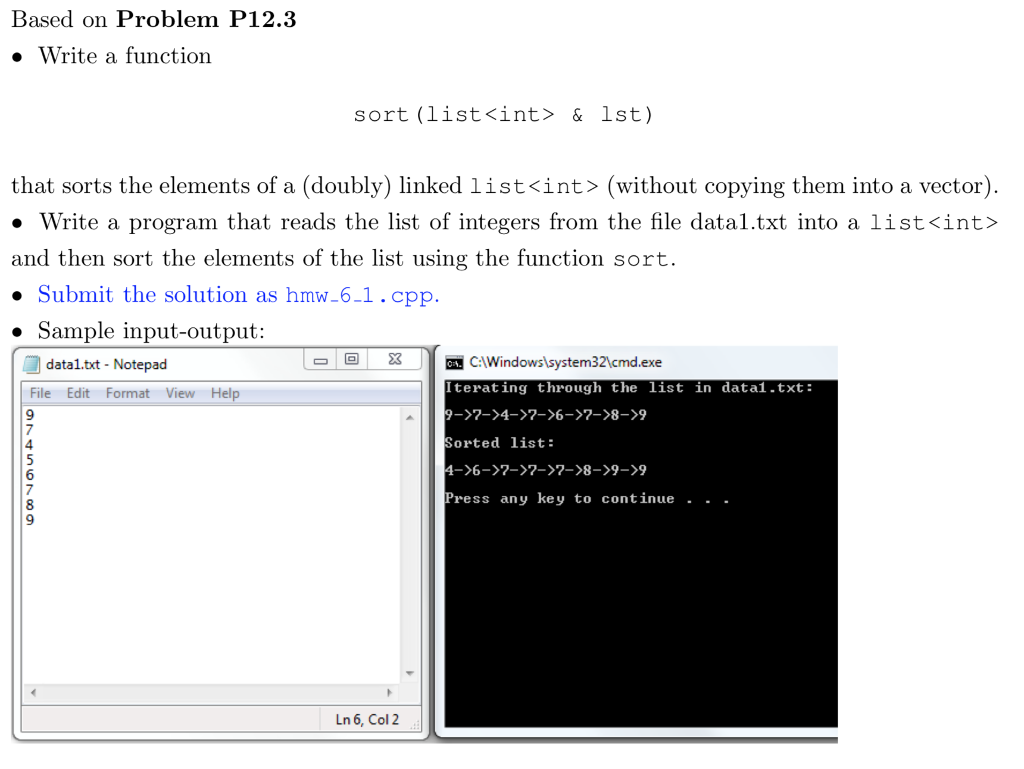Open the Edit menu in Notepad
Image resolution: width=1024 pixels, height=769 pixels.
77,393
